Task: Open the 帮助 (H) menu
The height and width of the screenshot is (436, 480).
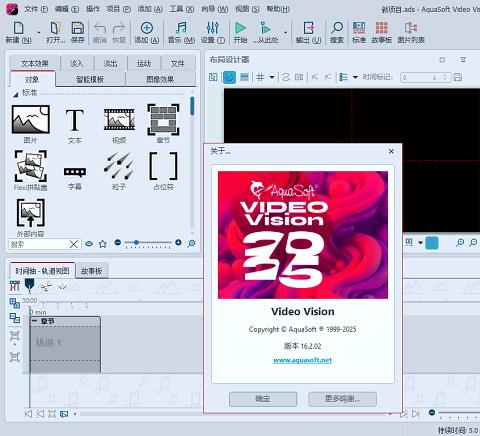Action: (x=278, y=9)
